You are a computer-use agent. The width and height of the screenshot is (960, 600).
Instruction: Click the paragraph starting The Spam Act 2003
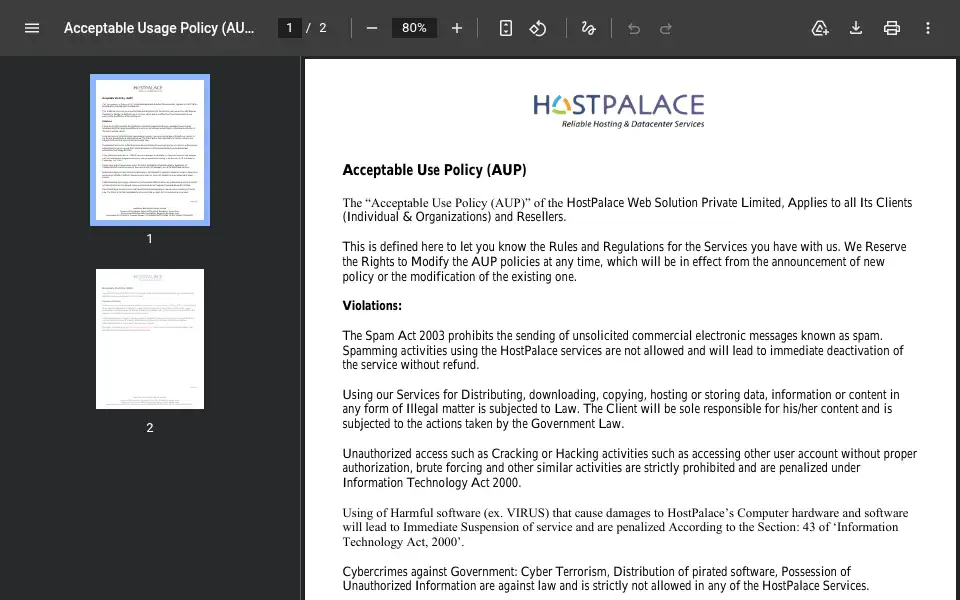point(623,350)
